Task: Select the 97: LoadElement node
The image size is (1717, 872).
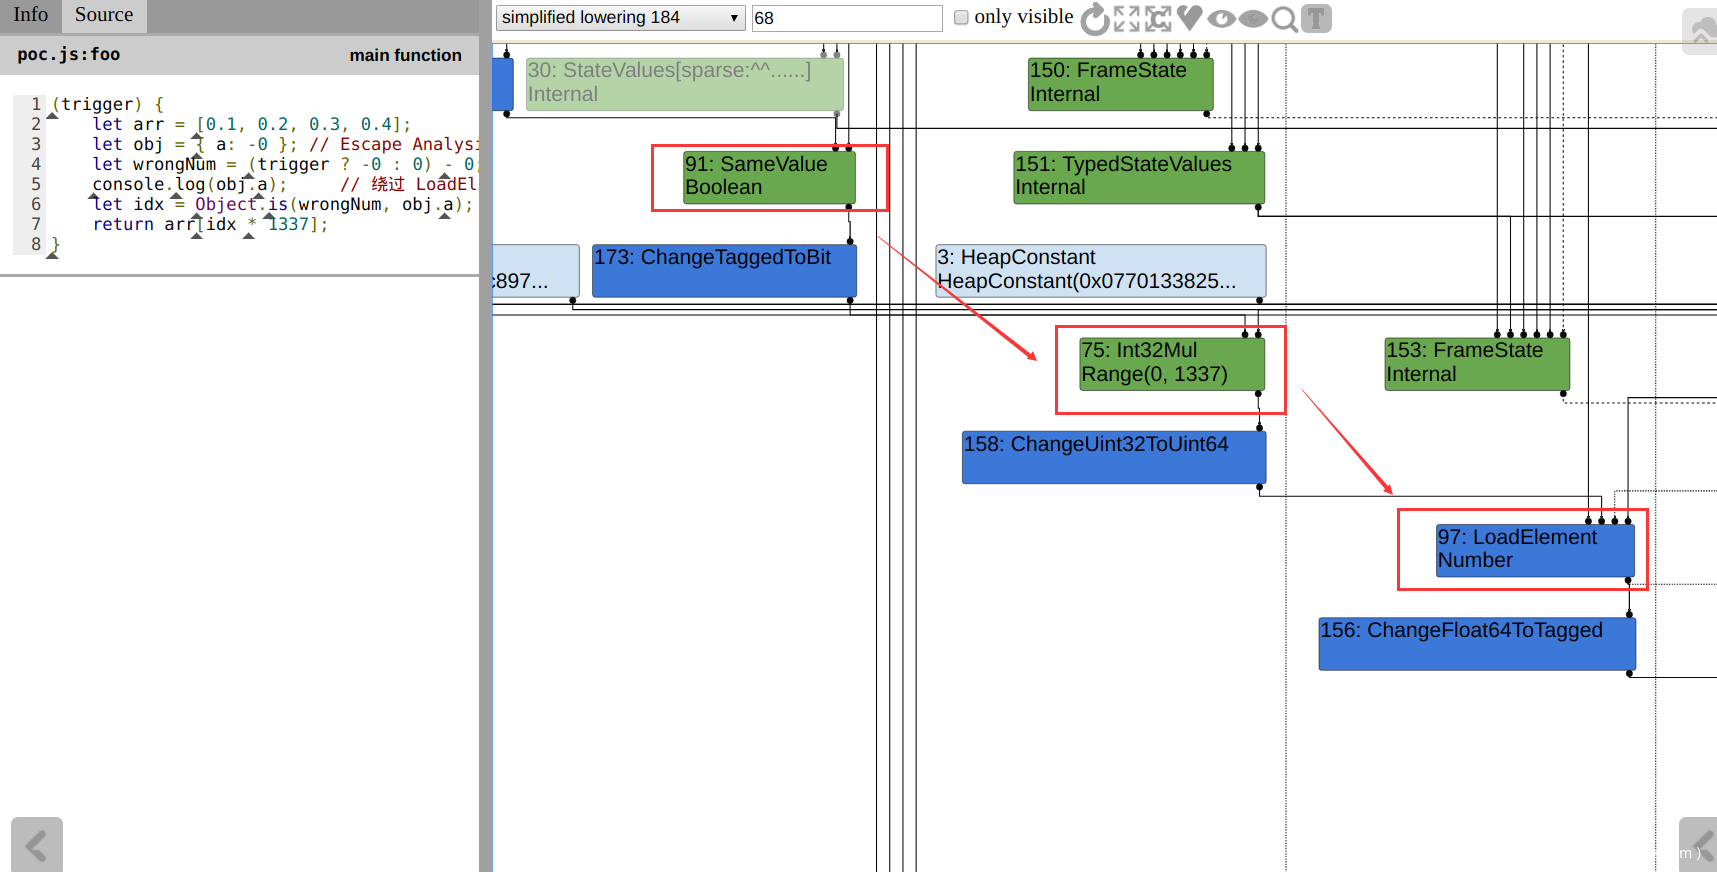Action: (1534, 550)
